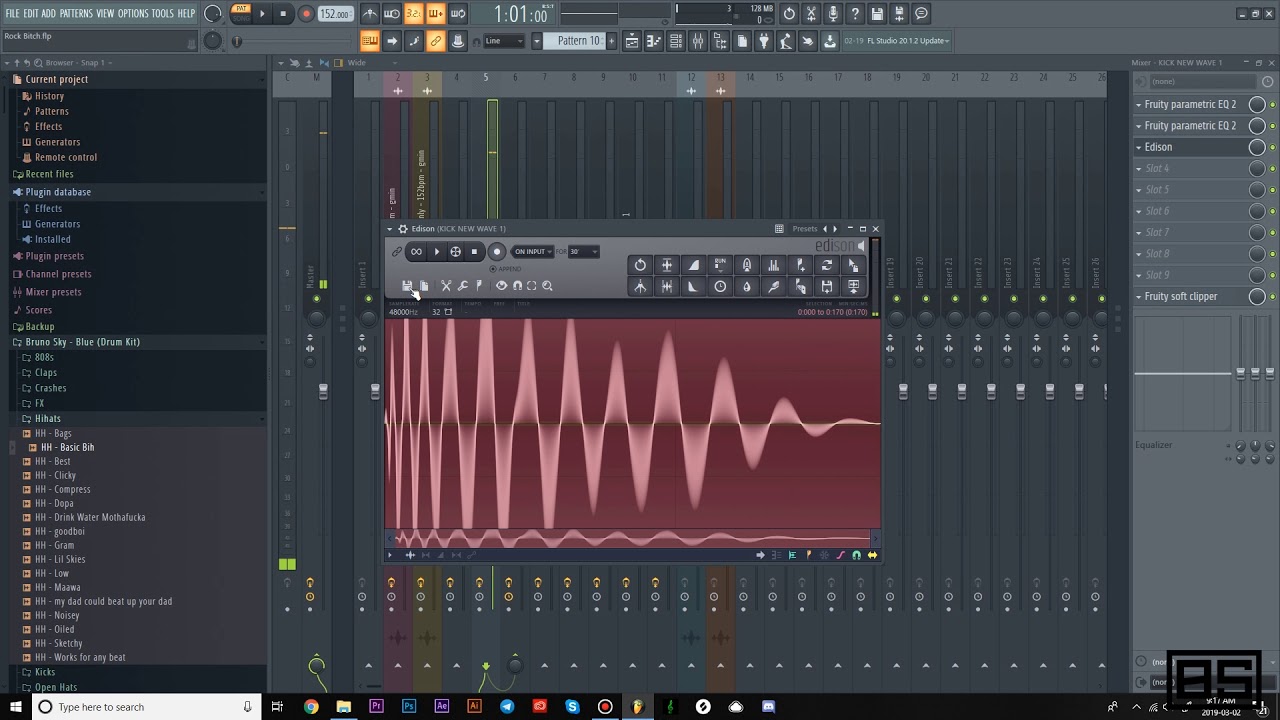This screenshot has width=1280, height=720.
Task: Click the metronome icon in top toolbar
Action: click(x=370, y=14)
